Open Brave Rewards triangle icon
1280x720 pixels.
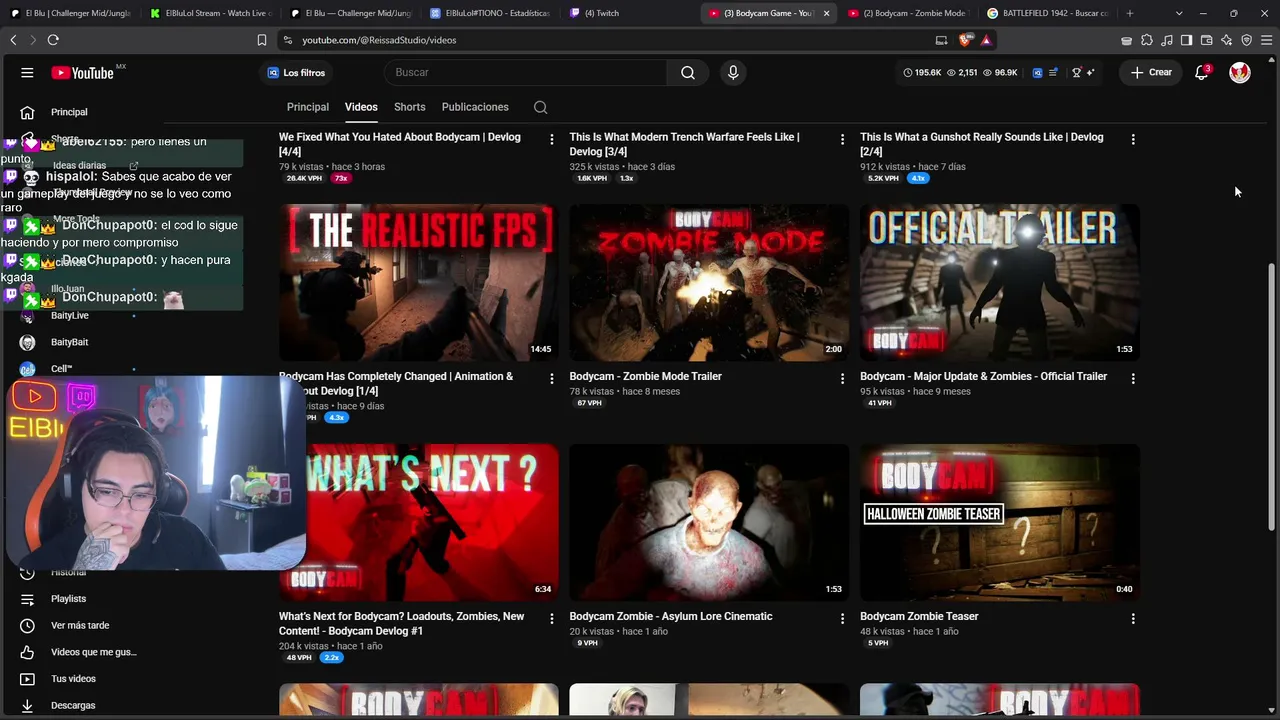pos(986,40)
